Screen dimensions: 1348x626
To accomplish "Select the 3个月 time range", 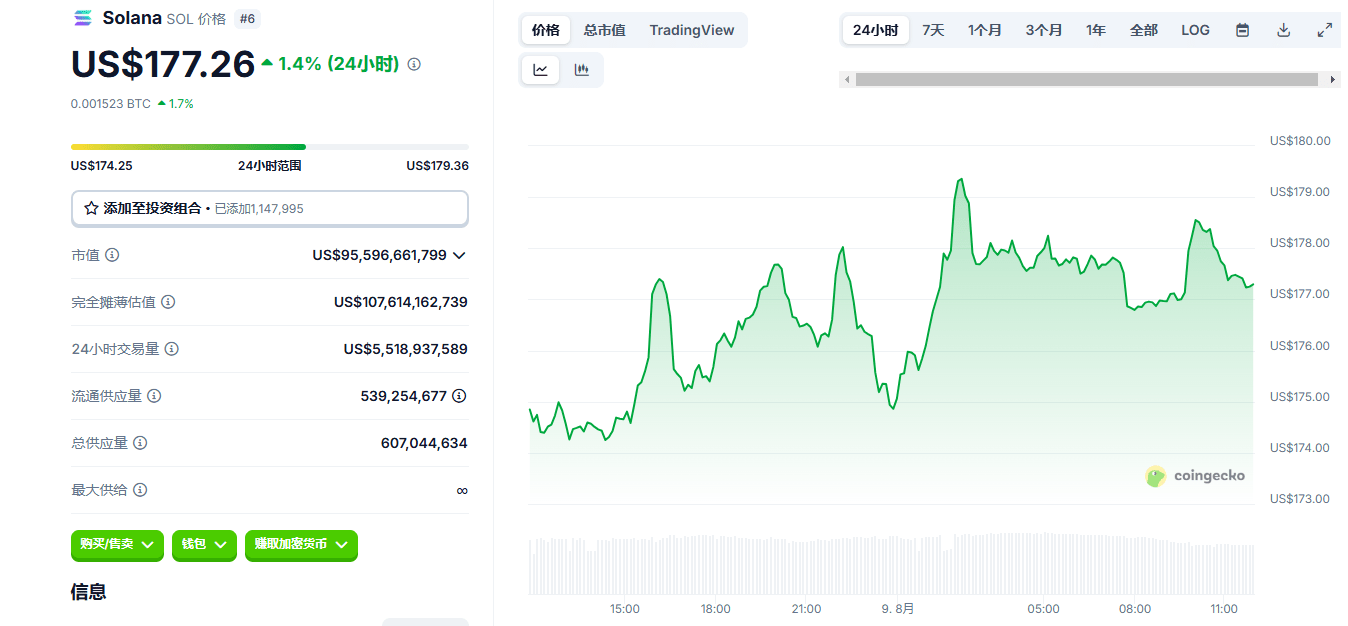I will (x=1044, y=30).
